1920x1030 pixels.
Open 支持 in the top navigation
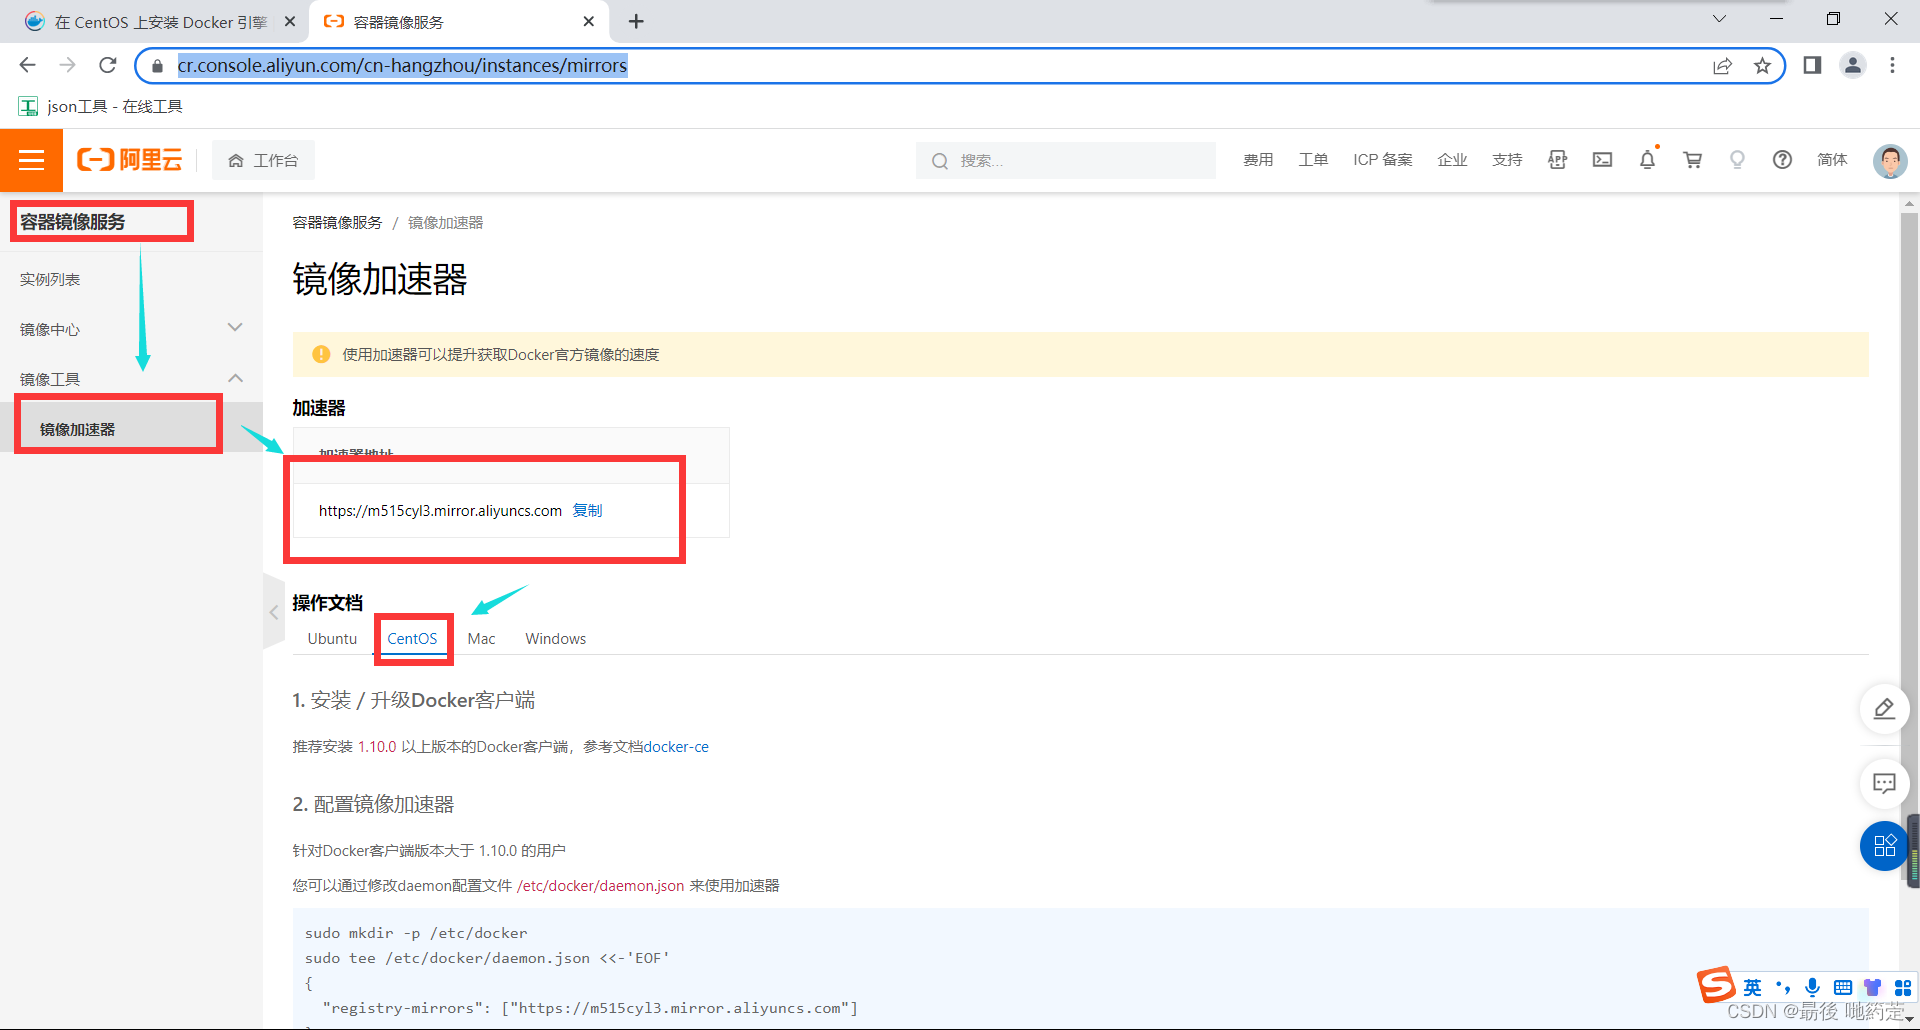click(1507, 160)
